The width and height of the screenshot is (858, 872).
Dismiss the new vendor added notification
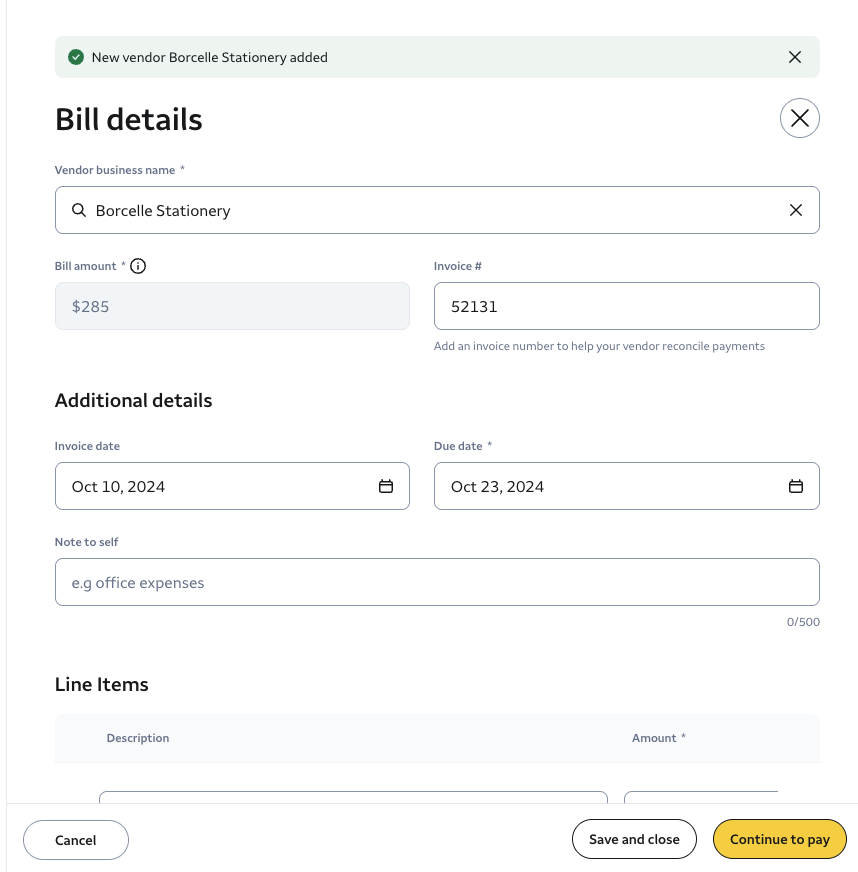(x=795, y=57)
